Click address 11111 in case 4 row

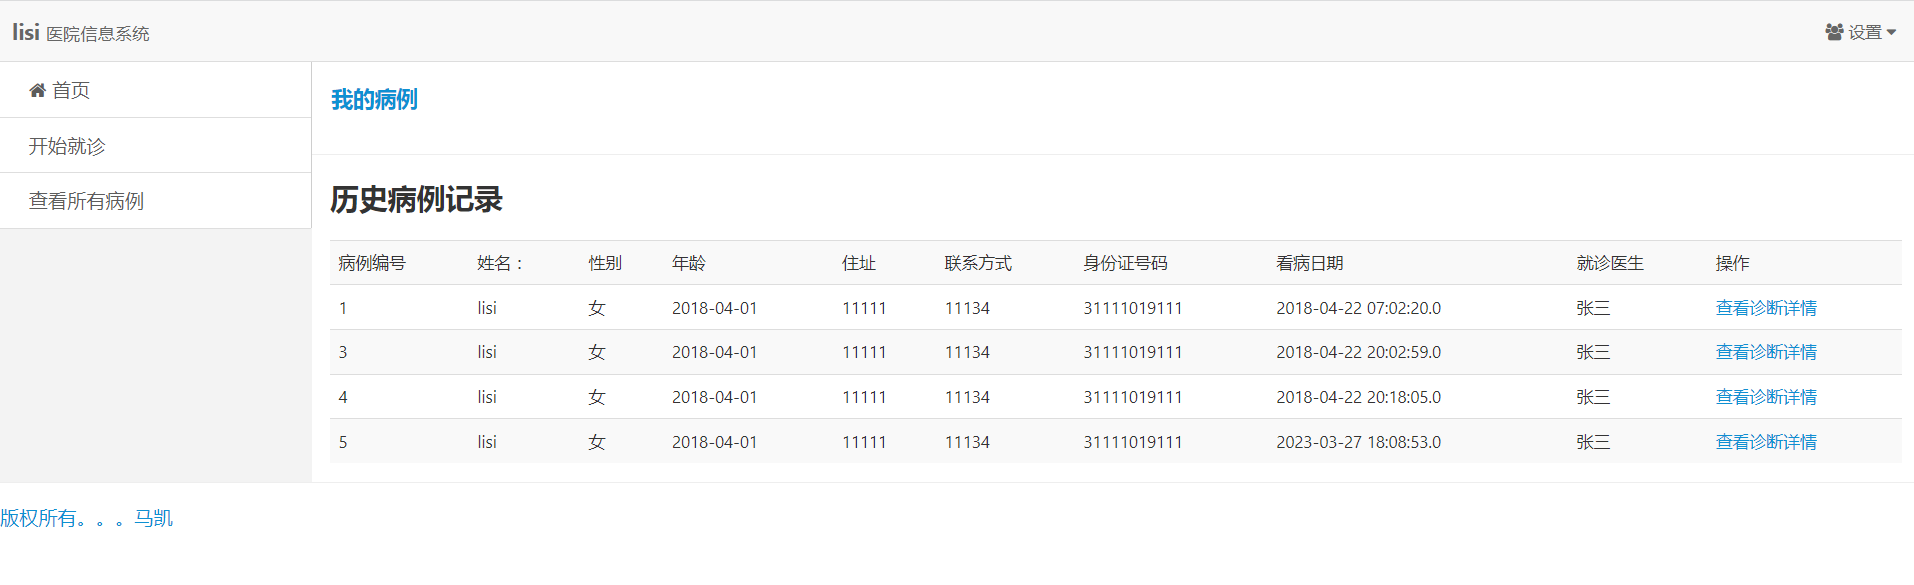point(864,397)
